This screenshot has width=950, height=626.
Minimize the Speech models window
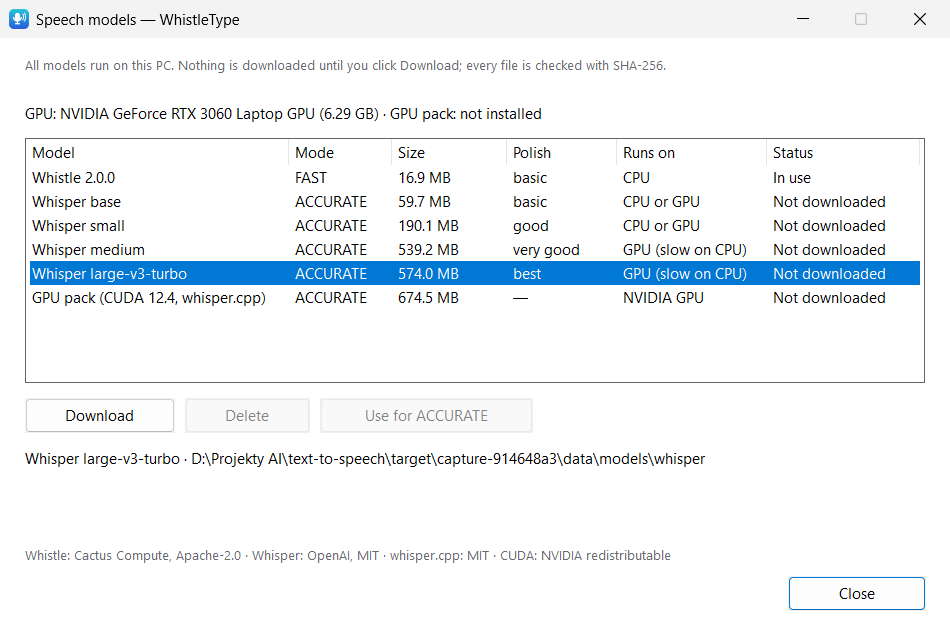803,19
